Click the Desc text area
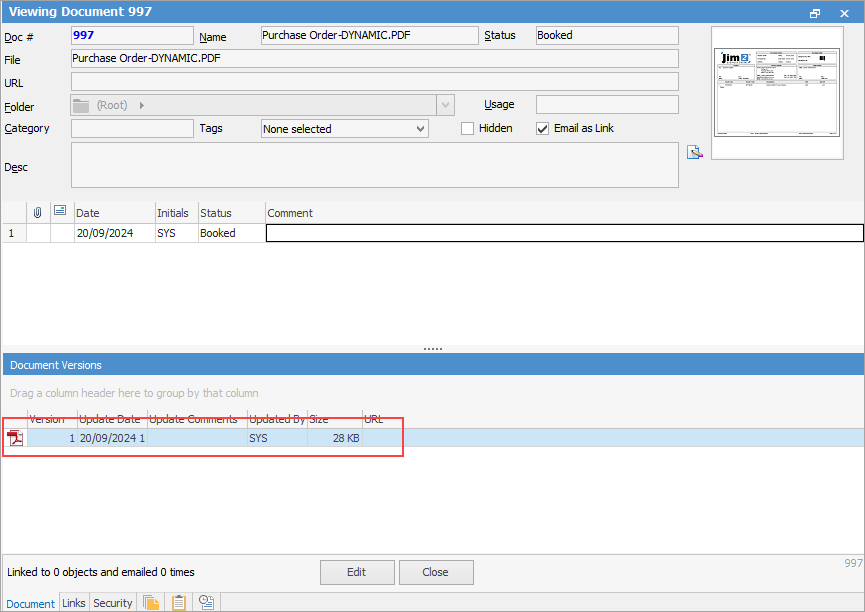 375,165
